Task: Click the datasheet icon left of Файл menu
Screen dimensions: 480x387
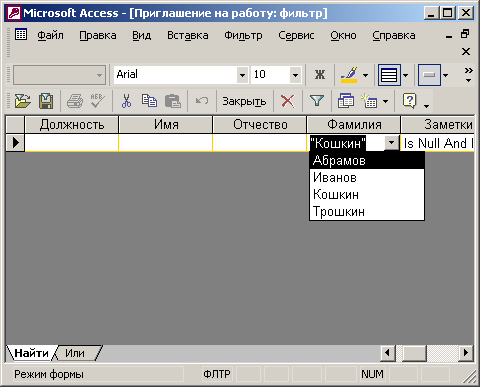Action: pyautogui.click(x=21, y=34)
